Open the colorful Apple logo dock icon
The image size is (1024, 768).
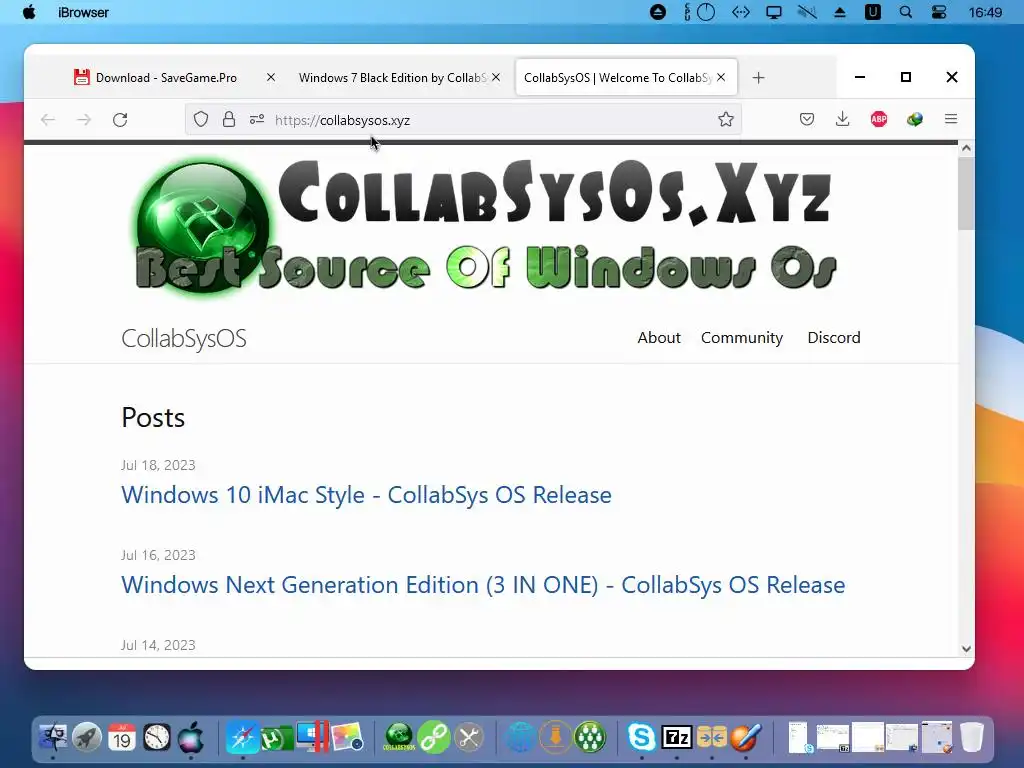pyautogui.click(x=191, y=737)
